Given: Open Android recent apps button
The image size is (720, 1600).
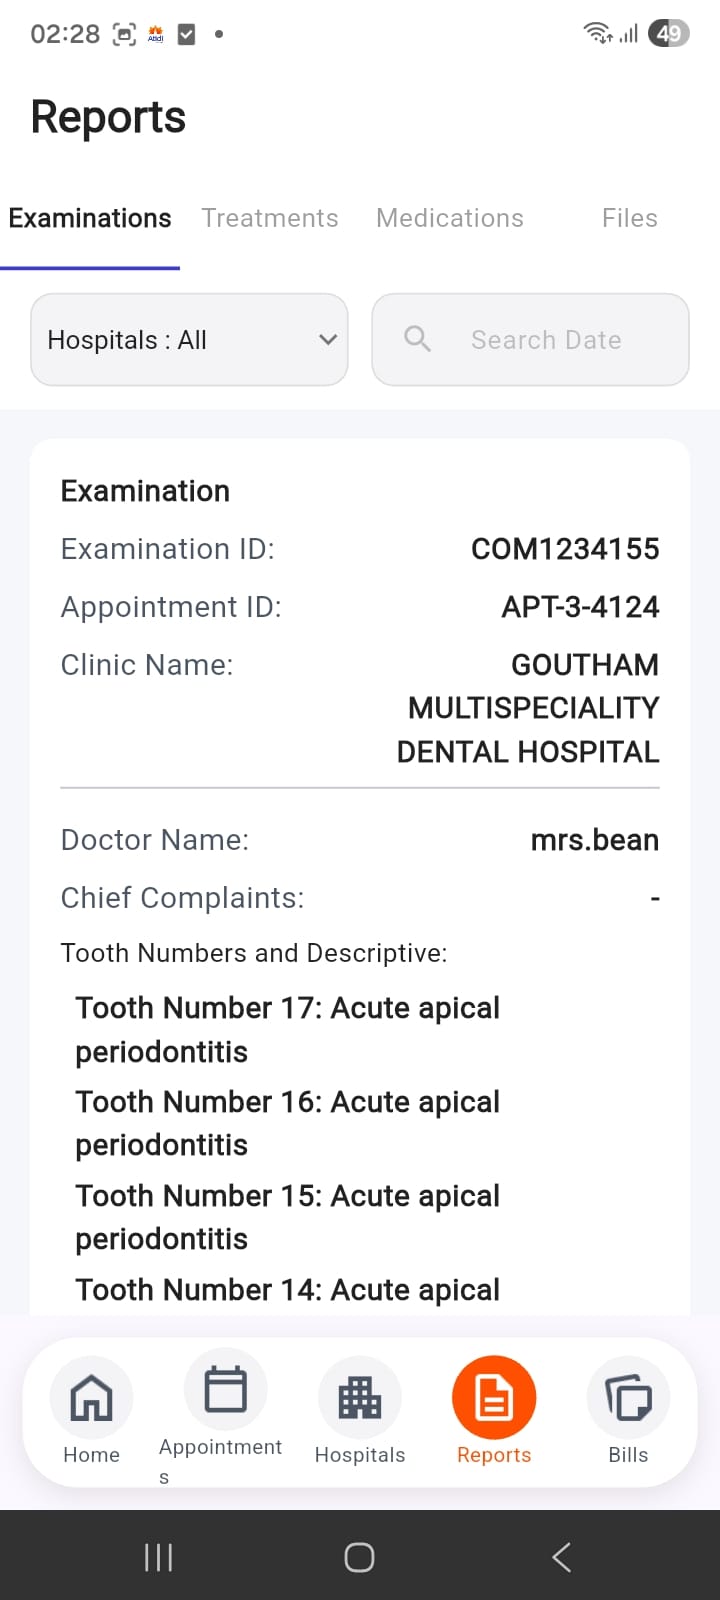Looking at the screenshot, I should click(158, 1557).
